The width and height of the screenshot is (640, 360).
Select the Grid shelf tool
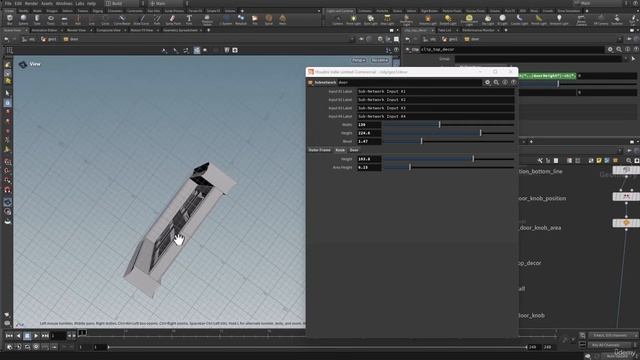pos(64,20)
